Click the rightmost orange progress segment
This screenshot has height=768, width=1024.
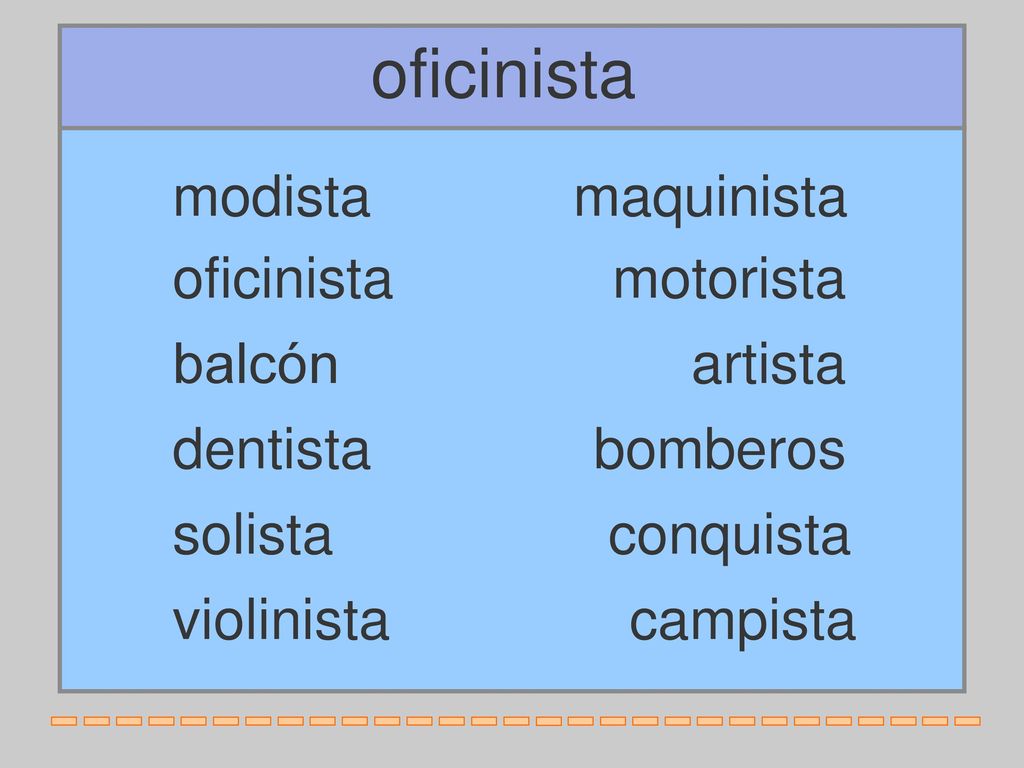pyautogui.click(x=967, y=721)
